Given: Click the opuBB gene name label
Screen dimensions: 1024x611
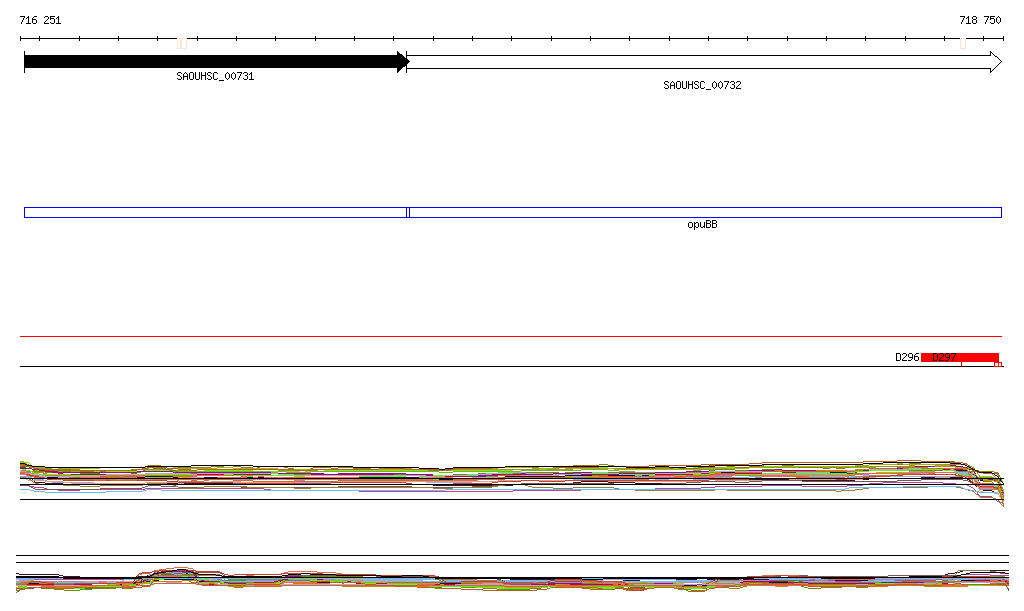Looking at the screenshot, I should pyautogui.click(x=702, y=224).
